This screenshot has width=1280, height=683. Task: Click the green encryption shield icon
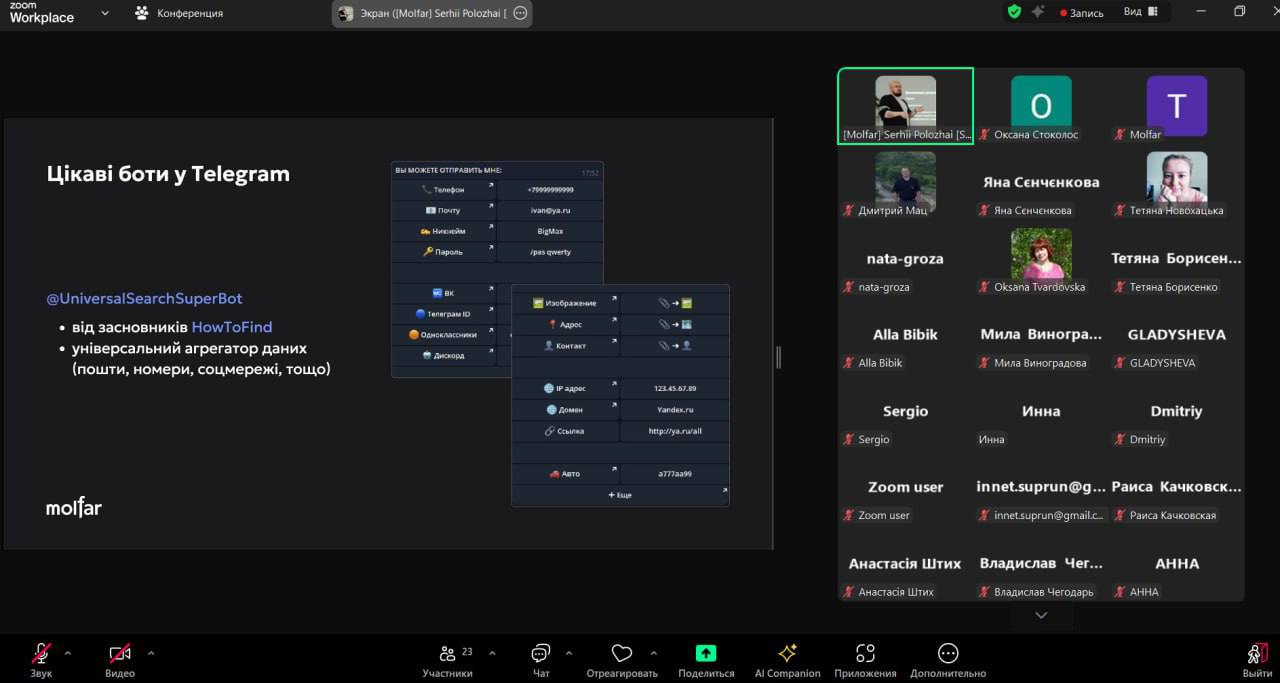1014,12
